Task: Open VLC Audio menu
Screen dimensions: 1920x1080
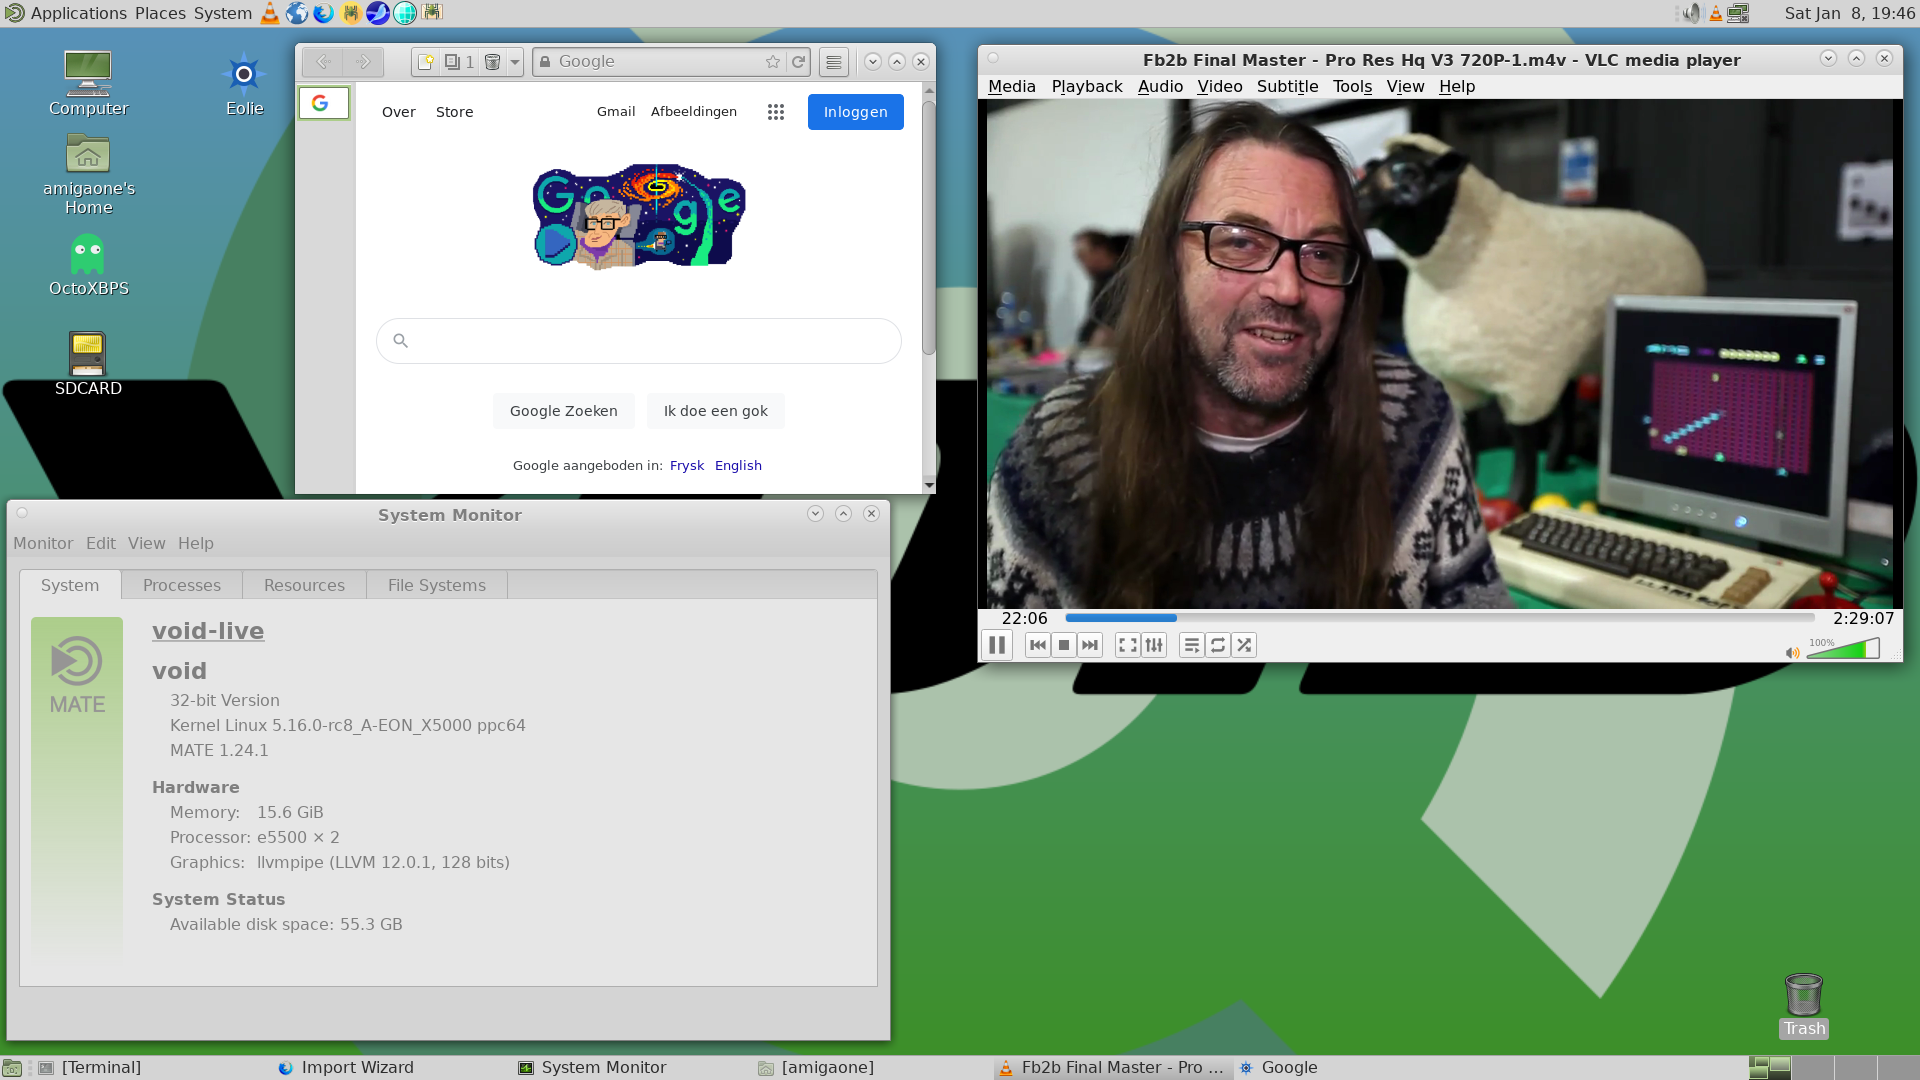Action: tap(1160, 86)
